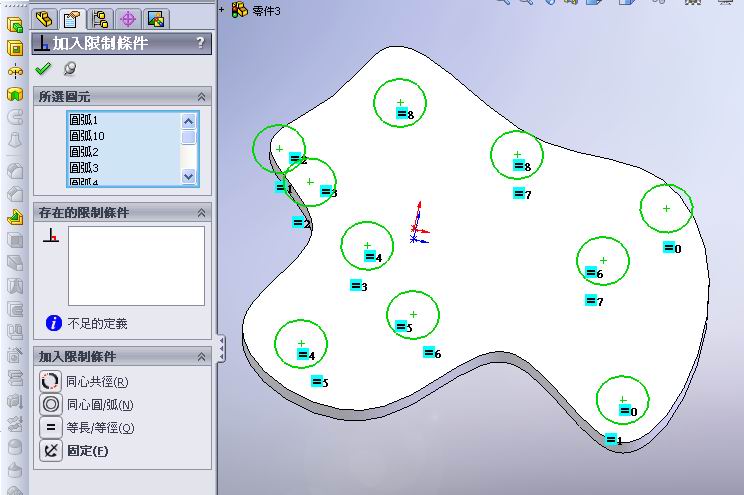
Task: Click the blue info icon beside 不足的定義
Action: tap(54, 323)
